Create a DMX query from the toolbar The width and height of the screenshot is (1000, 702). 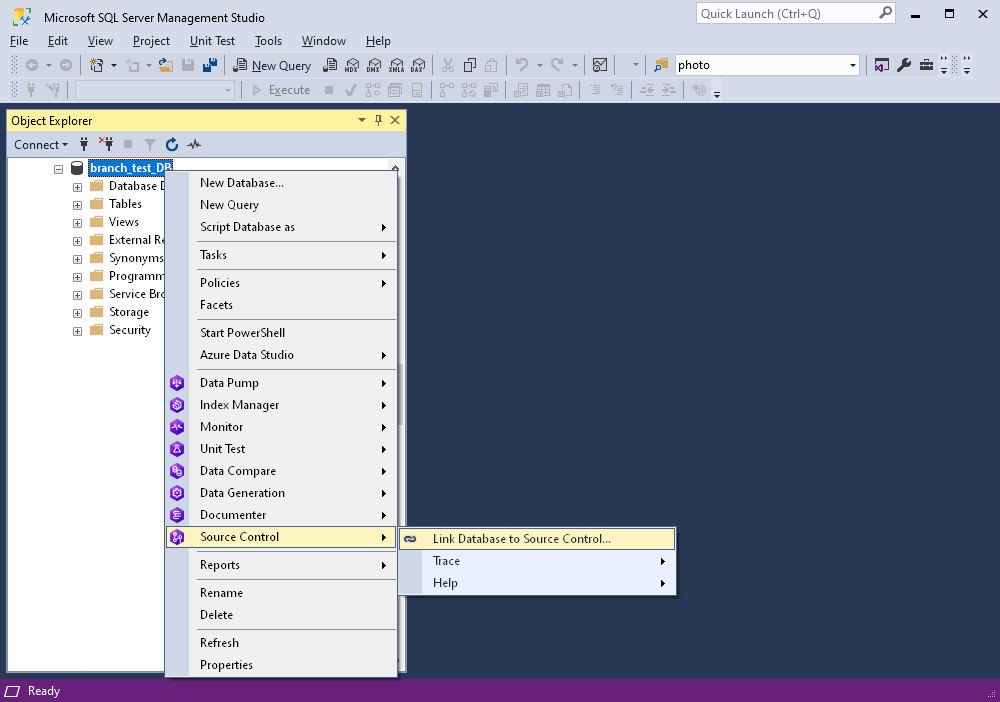pyautogui.click(x=374, y=65)
